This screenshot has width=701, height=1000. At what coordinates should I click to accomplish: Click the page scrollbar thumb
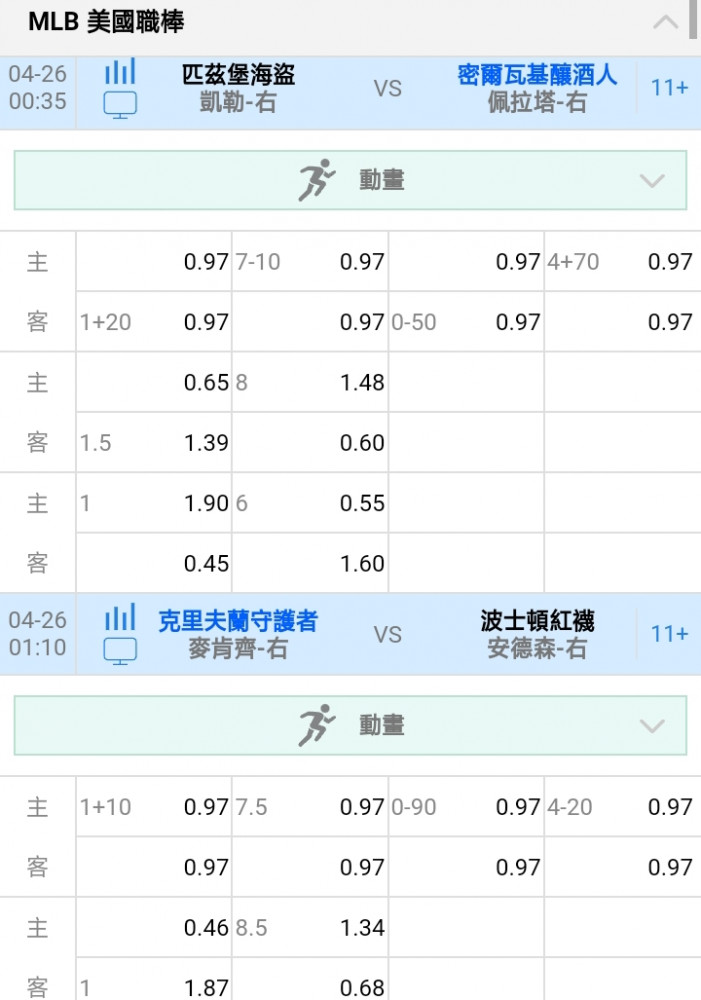tap(693, 19)
